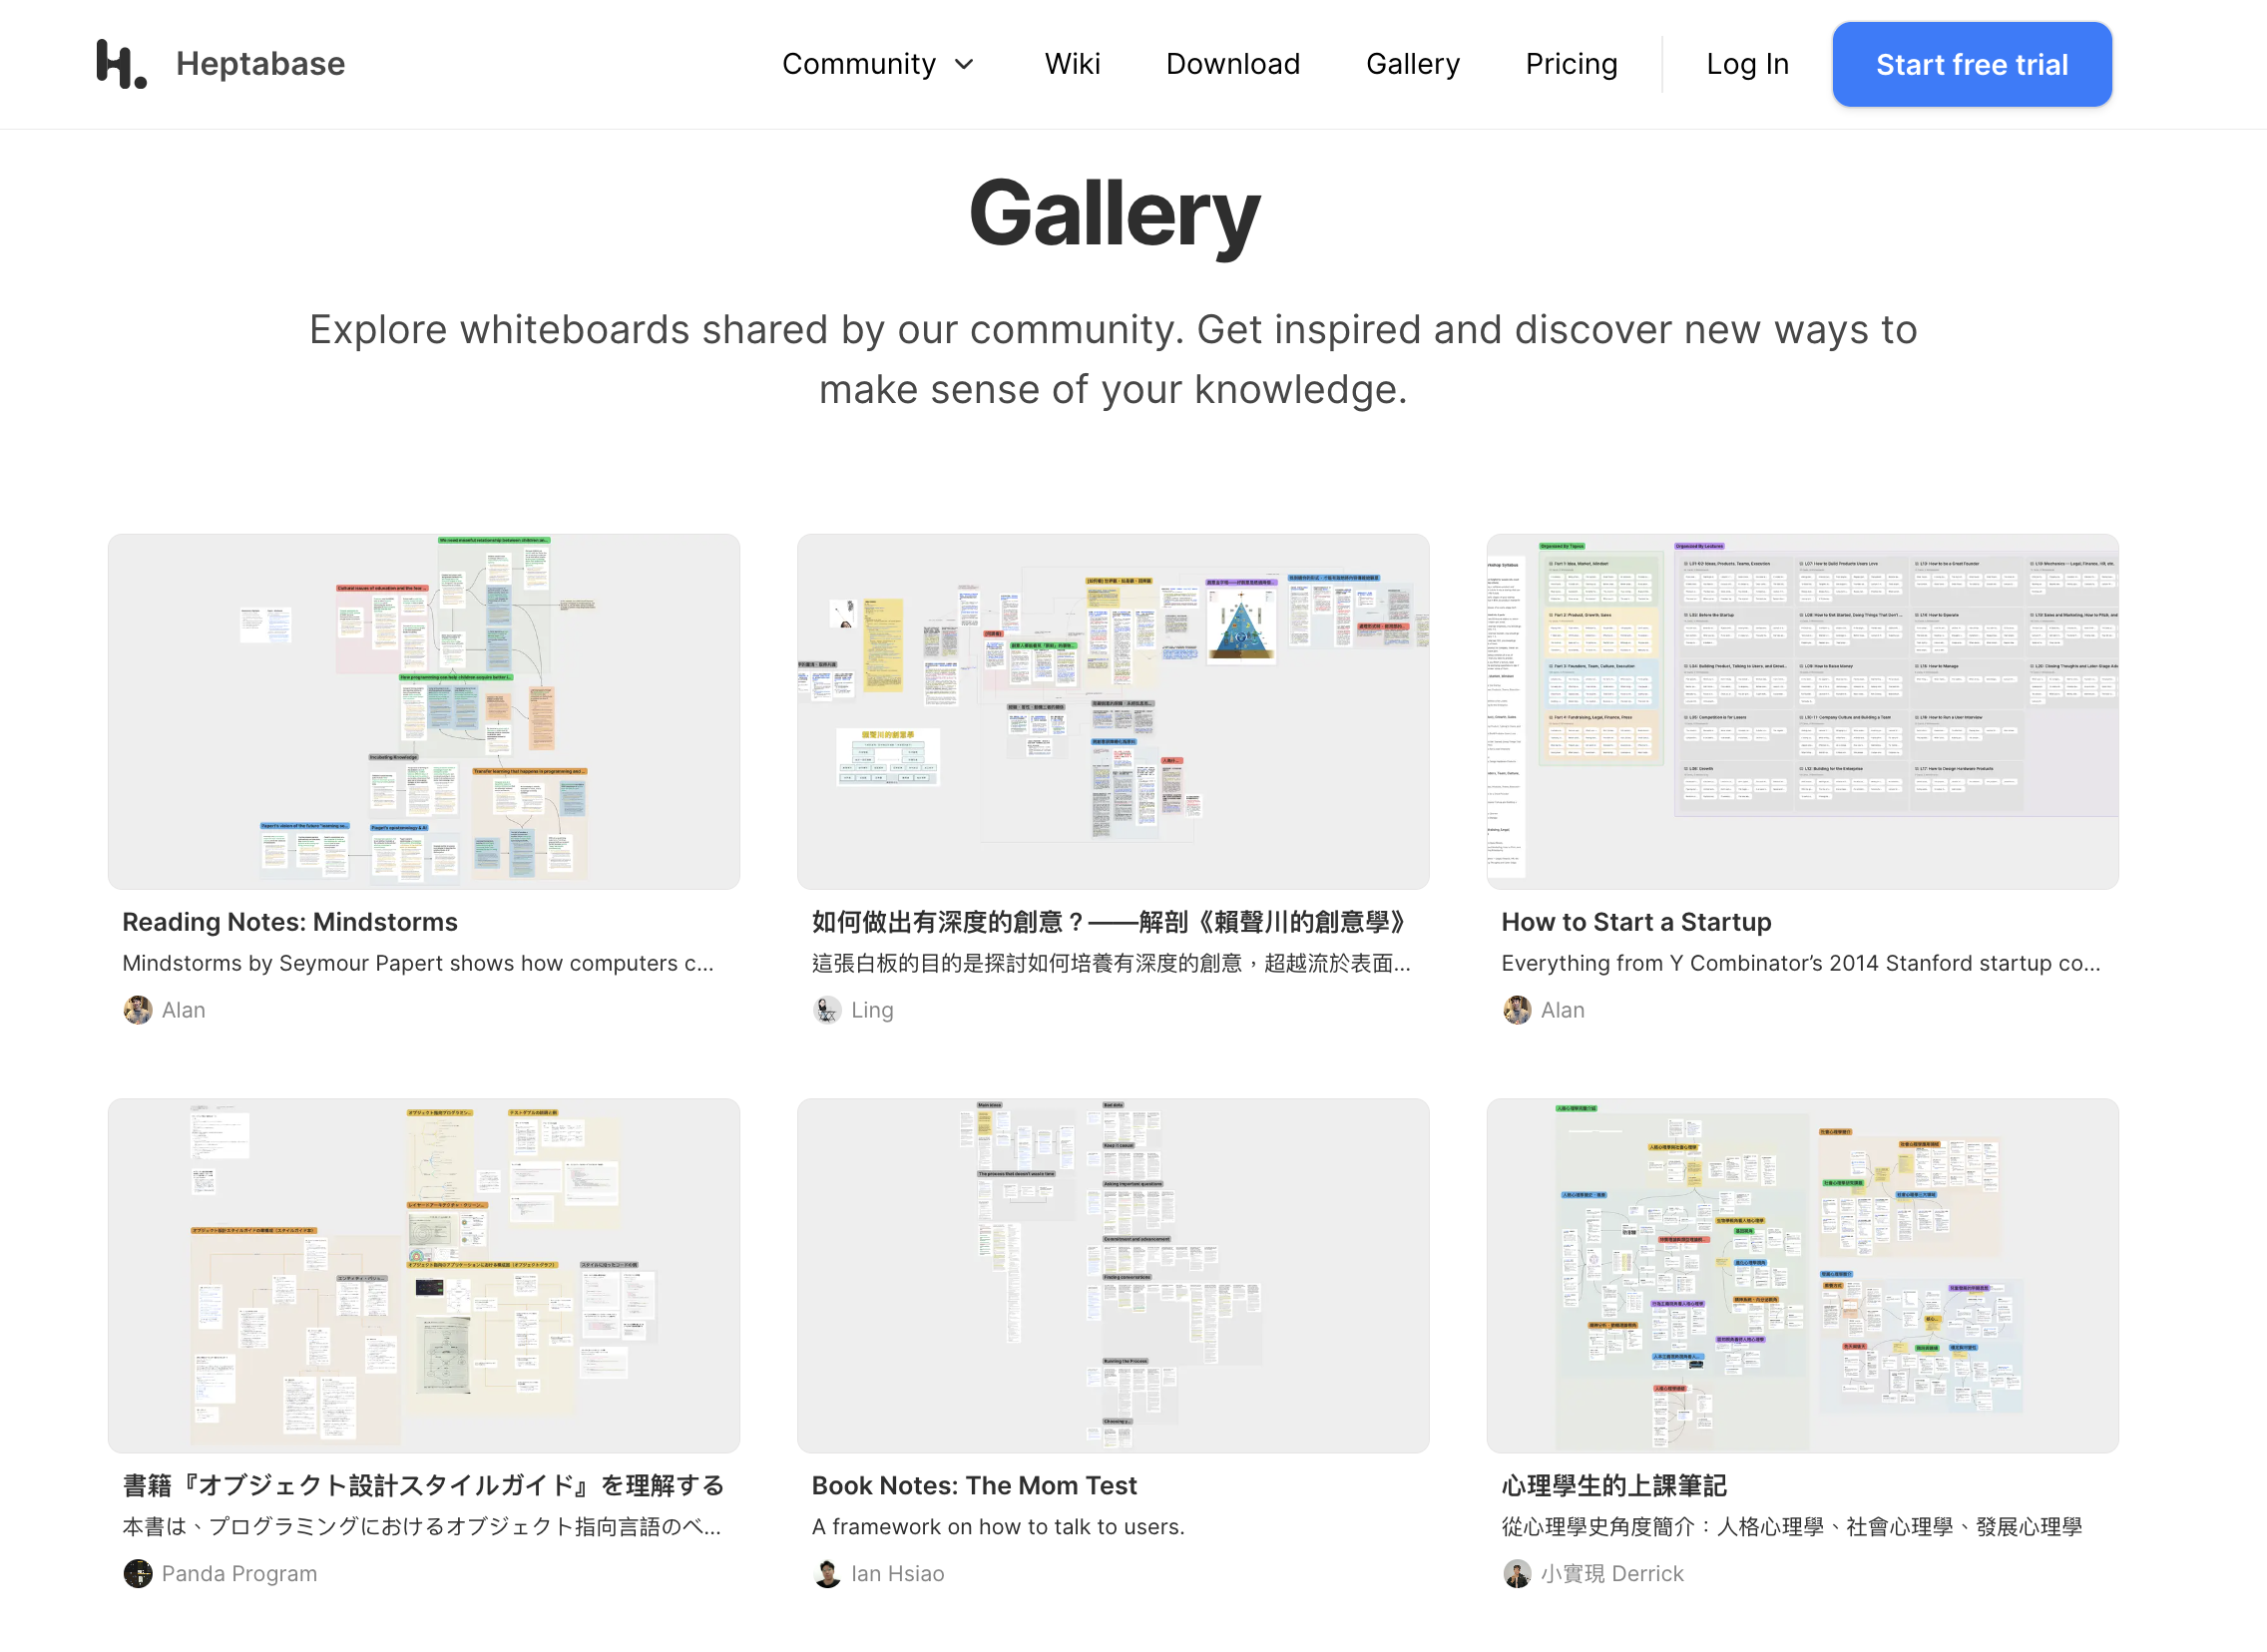The height and width of the screenshot is (1652, 2267).
Task: Click Panda Program's avatar icon
Action: [x=138, y=1573]
